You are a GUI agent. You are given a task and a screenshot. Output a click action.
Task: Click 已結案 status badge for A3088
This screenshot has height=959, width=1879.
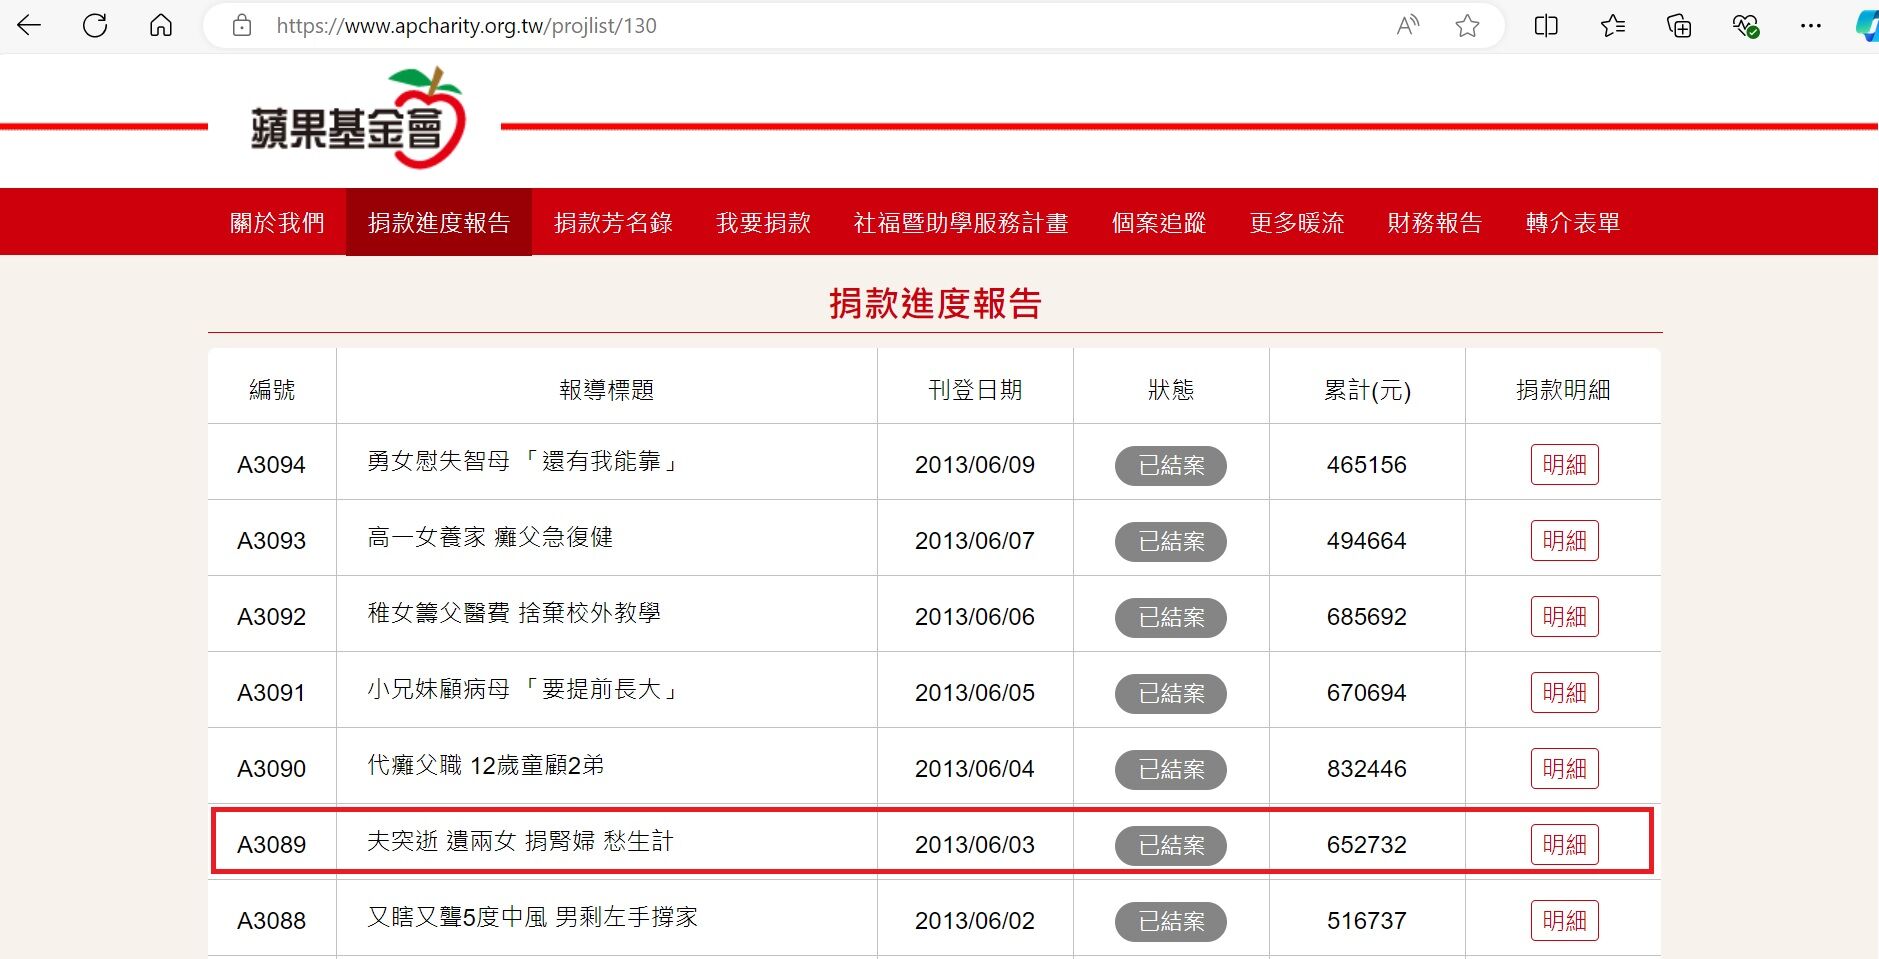[x=1171, y=922]
